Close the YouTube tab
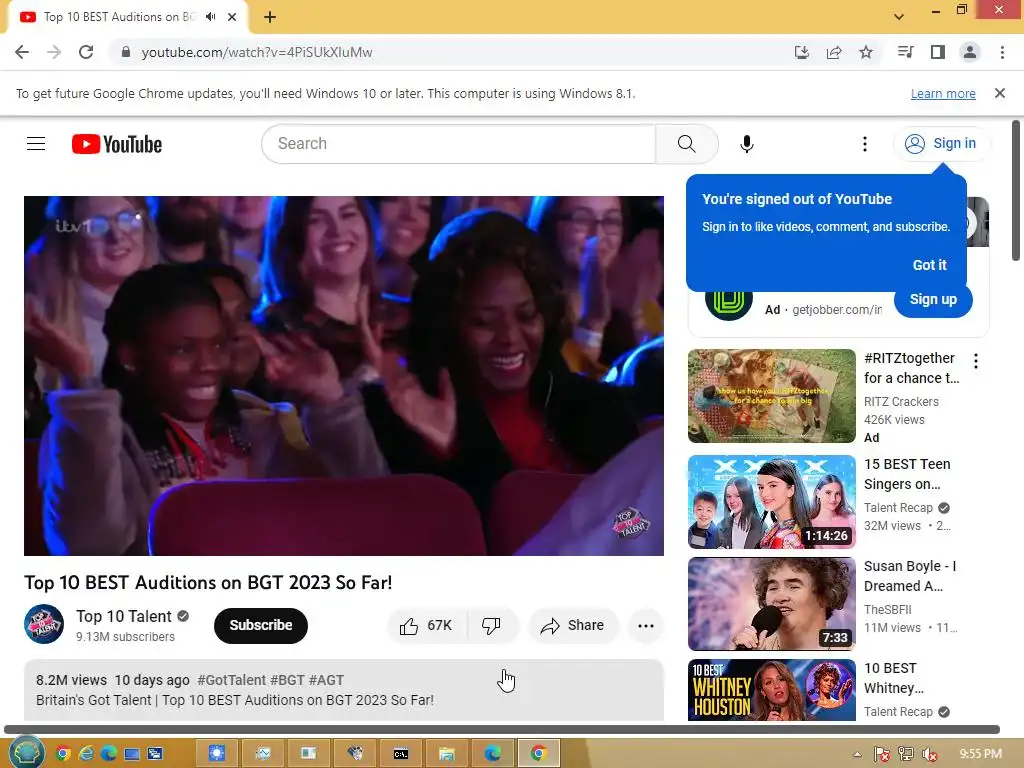This screenshot has width=1024, height=768. (232, 17)
